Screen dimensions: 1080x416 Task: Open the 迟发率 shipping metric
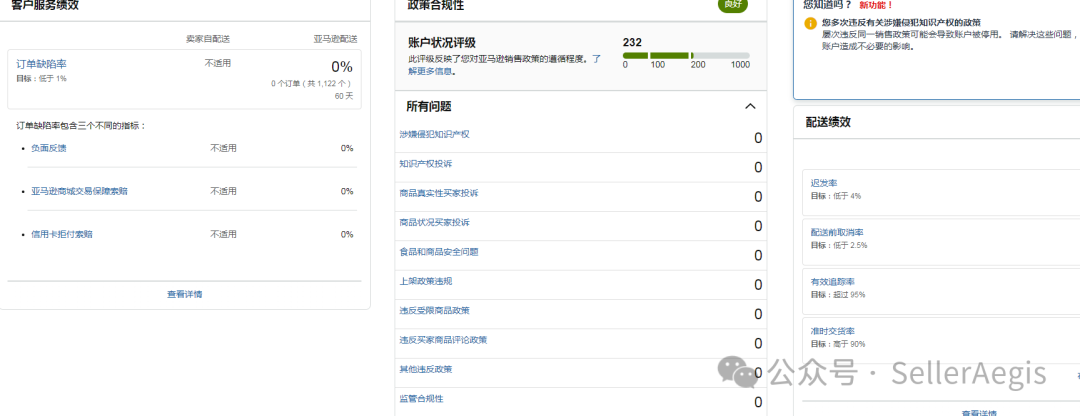click(824, 183)
